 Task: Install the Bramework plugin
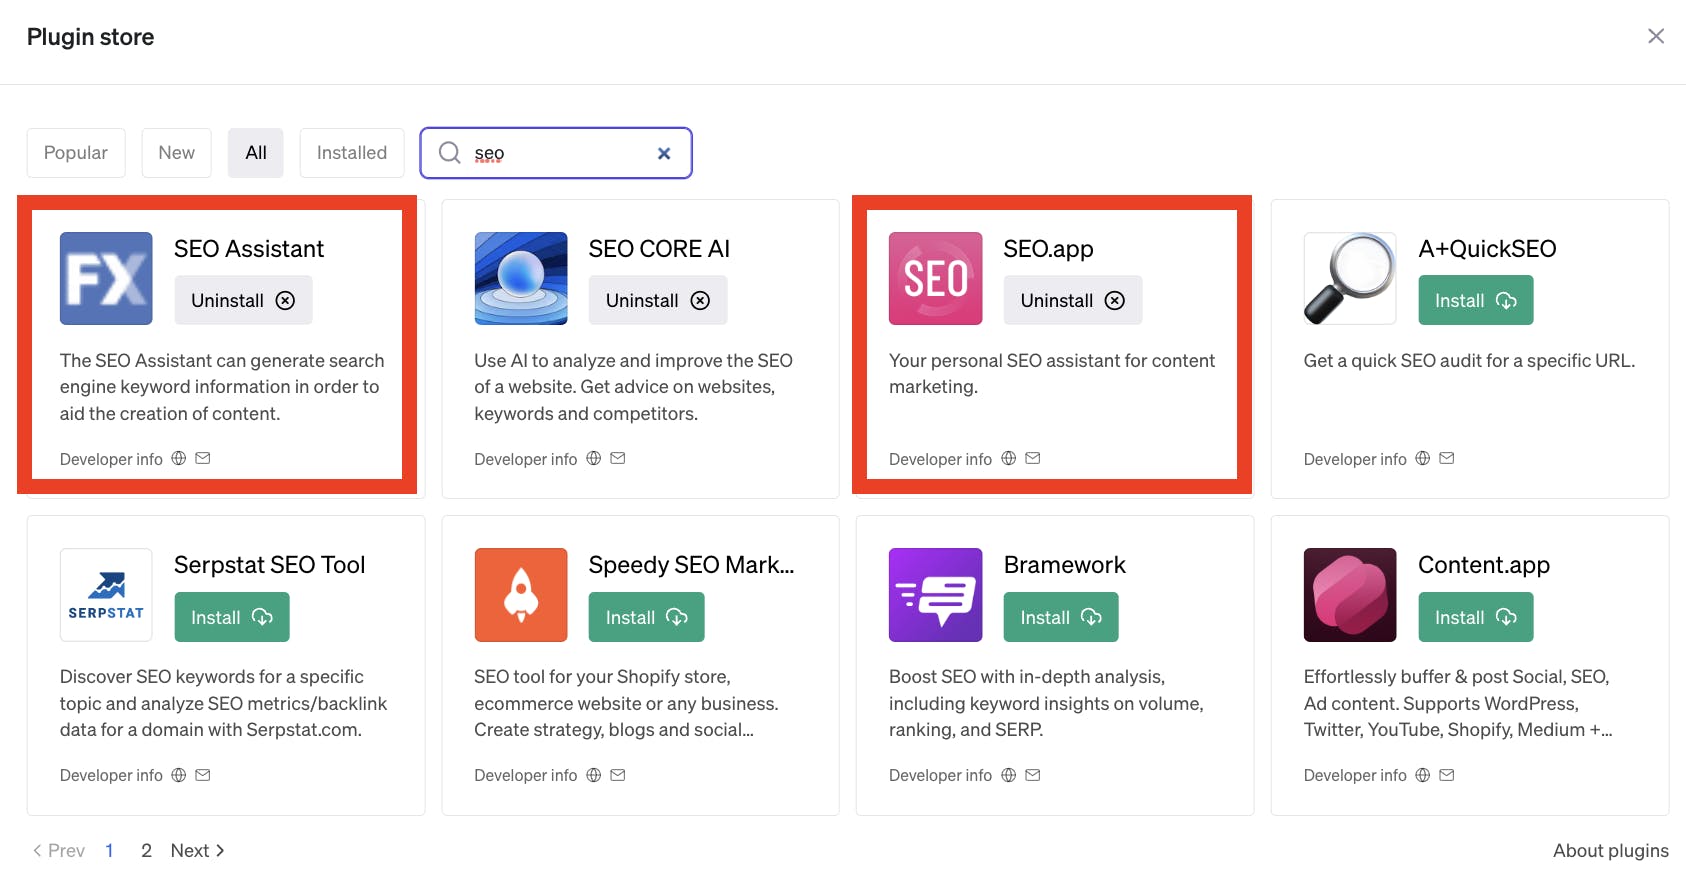[1061, 617]
